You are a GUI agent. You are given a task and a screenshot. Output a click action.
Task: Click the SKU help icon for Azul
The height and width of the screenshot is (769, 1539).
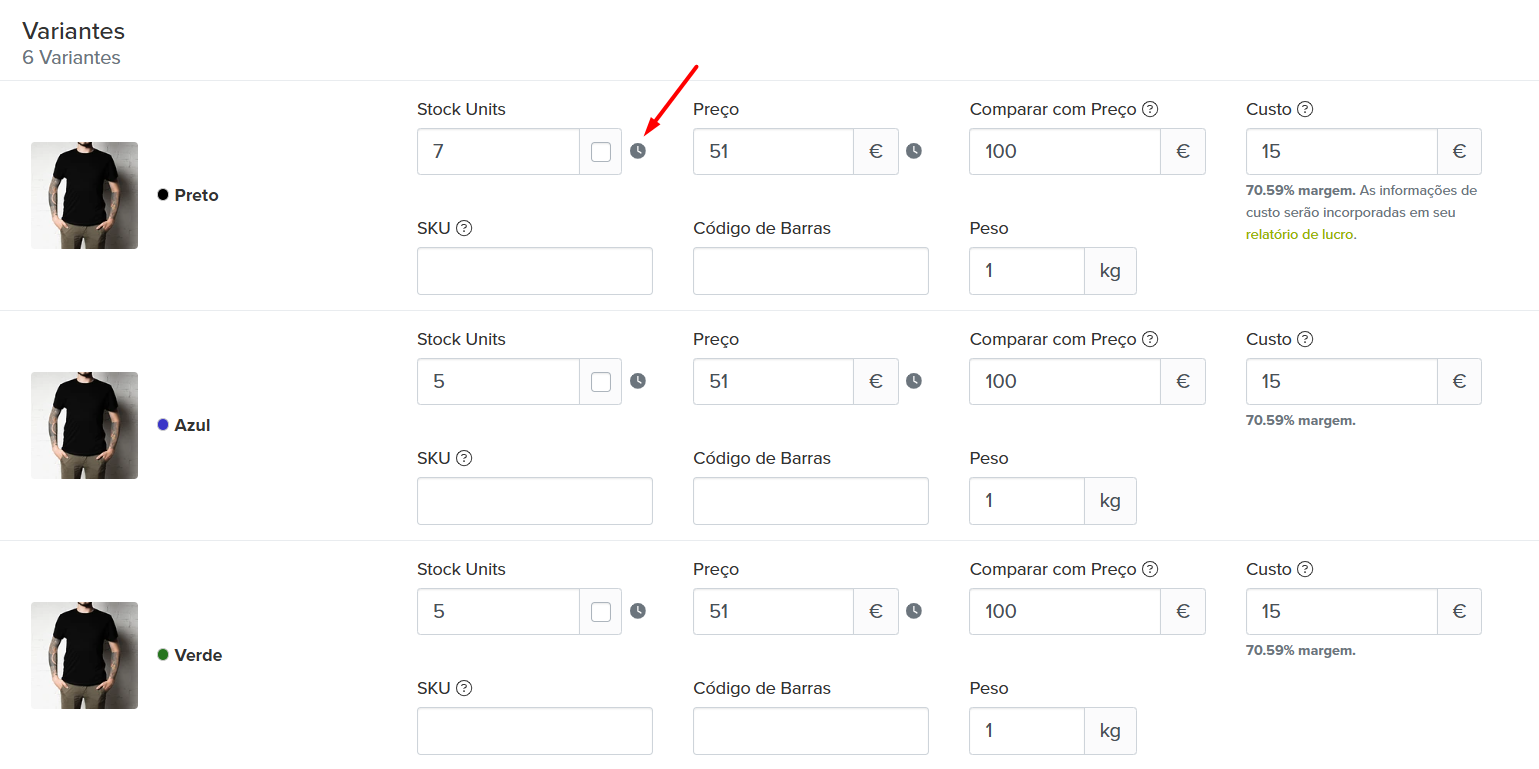[464, 459]
